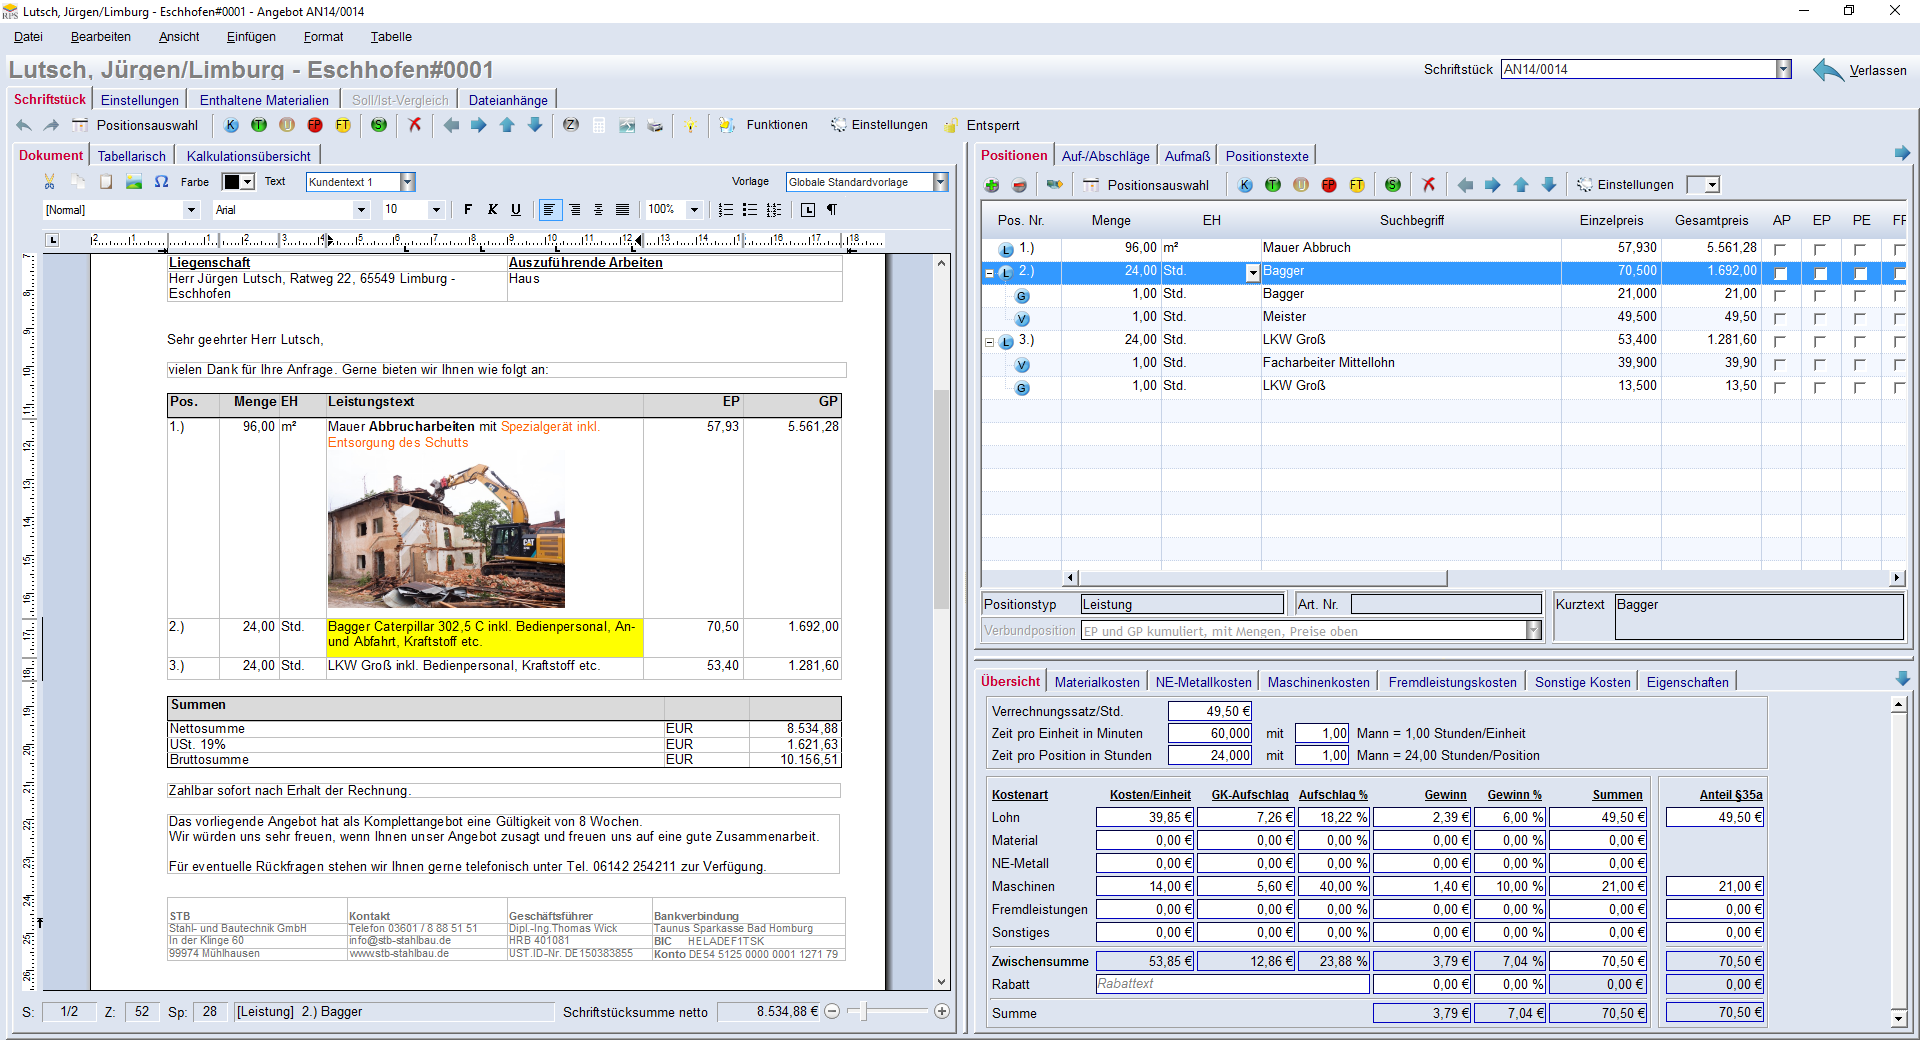The width and height of the screenshot is (1920, 1040).
Task: Show paragraph marks with pilcrow icon
Action: click(832, 210)
